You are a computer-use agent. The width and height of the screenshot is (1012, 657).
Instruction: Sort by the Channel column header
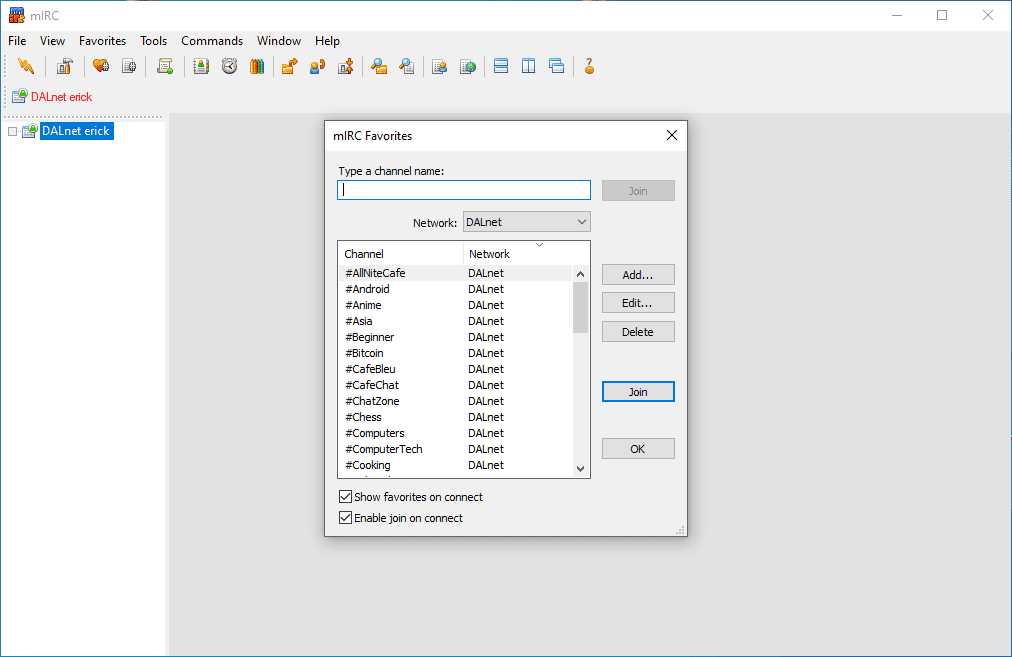(400, 254)
